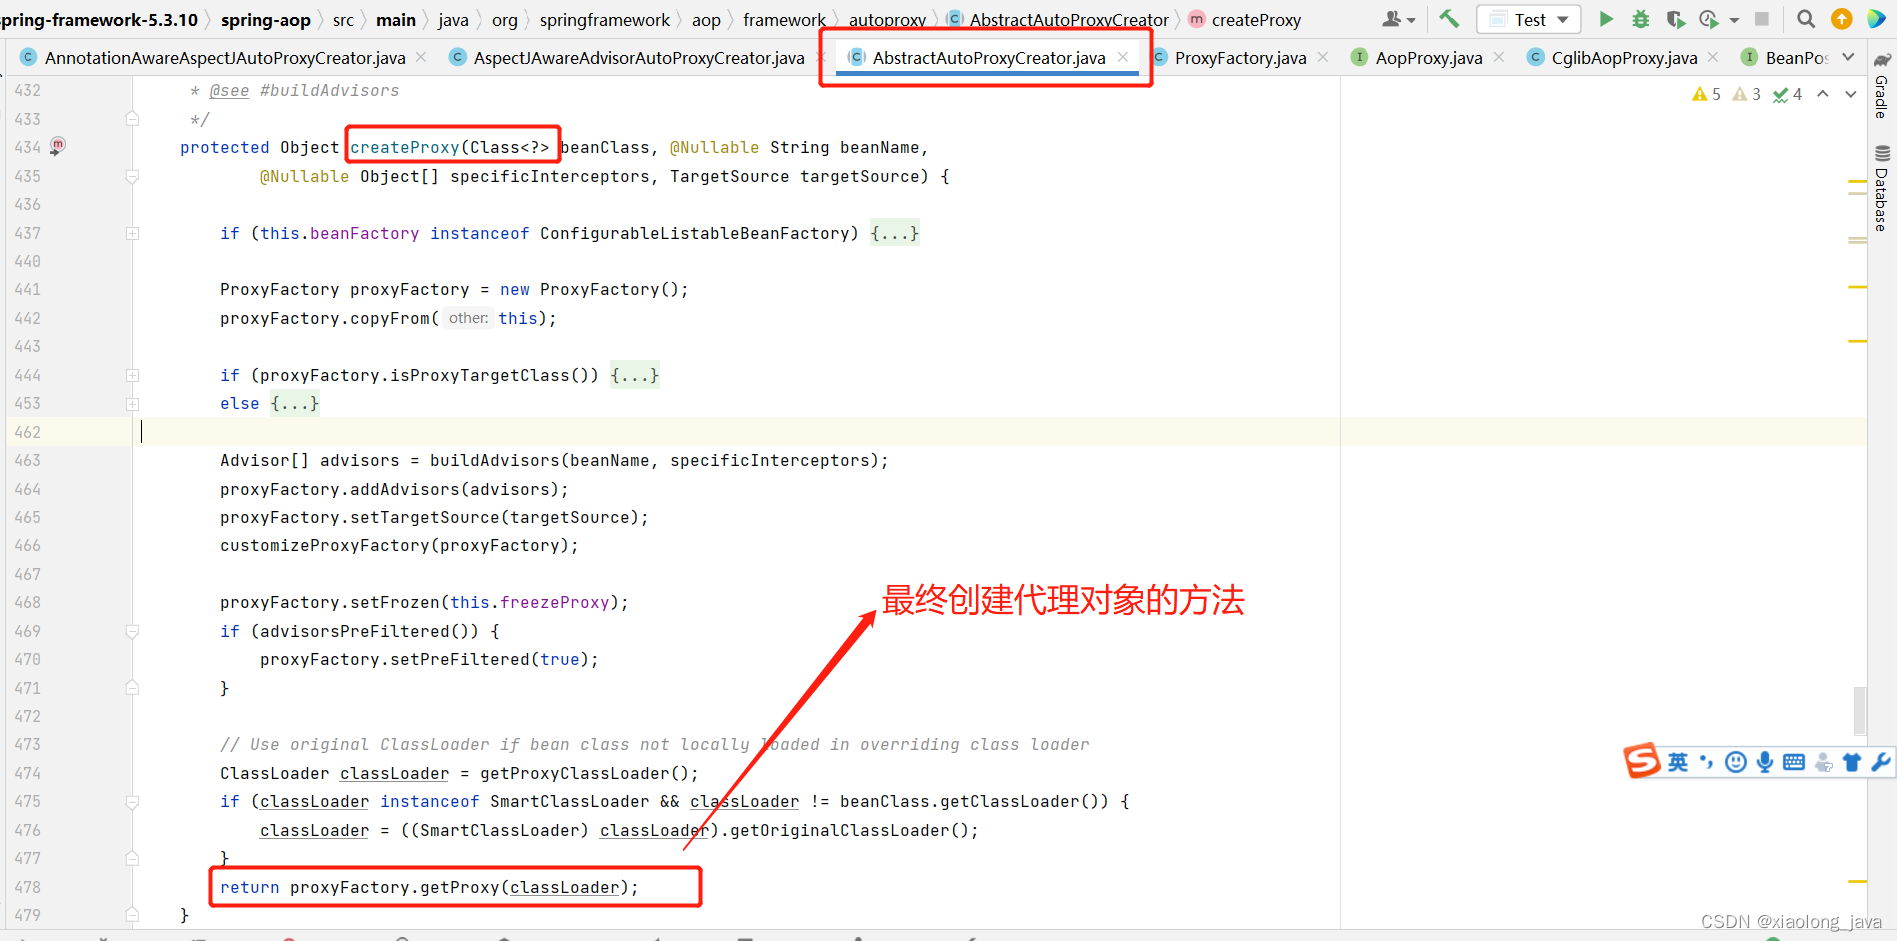This screenshot has height=941, width=1897.
Task: Click the aop breadcrumb segment
Action: pos(706,20)
